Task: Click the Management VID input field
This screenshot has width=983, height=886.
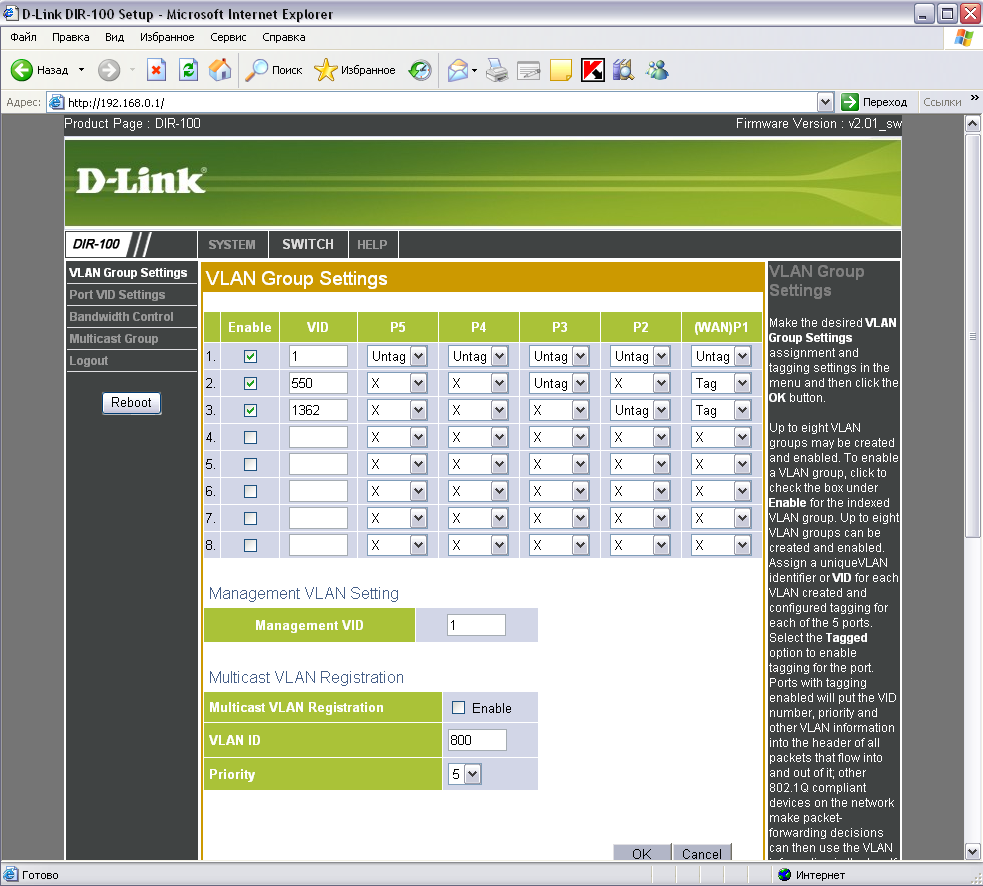Action: coord(476,625)
